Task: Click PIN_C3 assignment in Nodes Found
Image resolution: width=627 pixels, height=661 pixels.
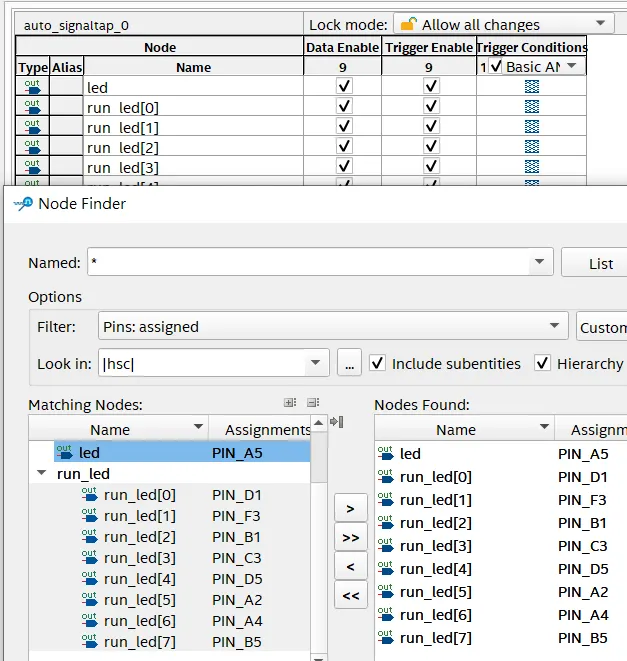Action: (x=583, y=546)
